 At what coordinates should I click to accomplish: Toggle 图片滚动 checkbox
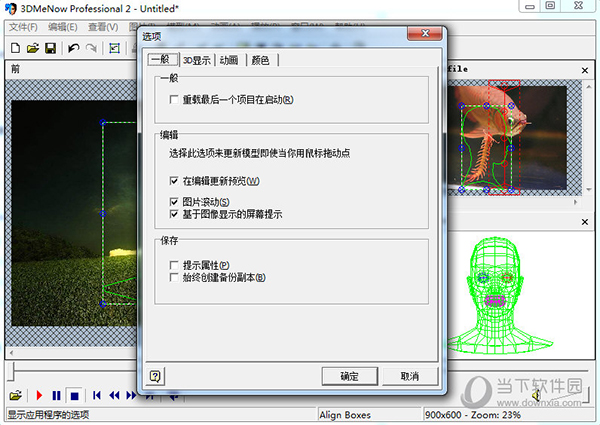(174, 202)
